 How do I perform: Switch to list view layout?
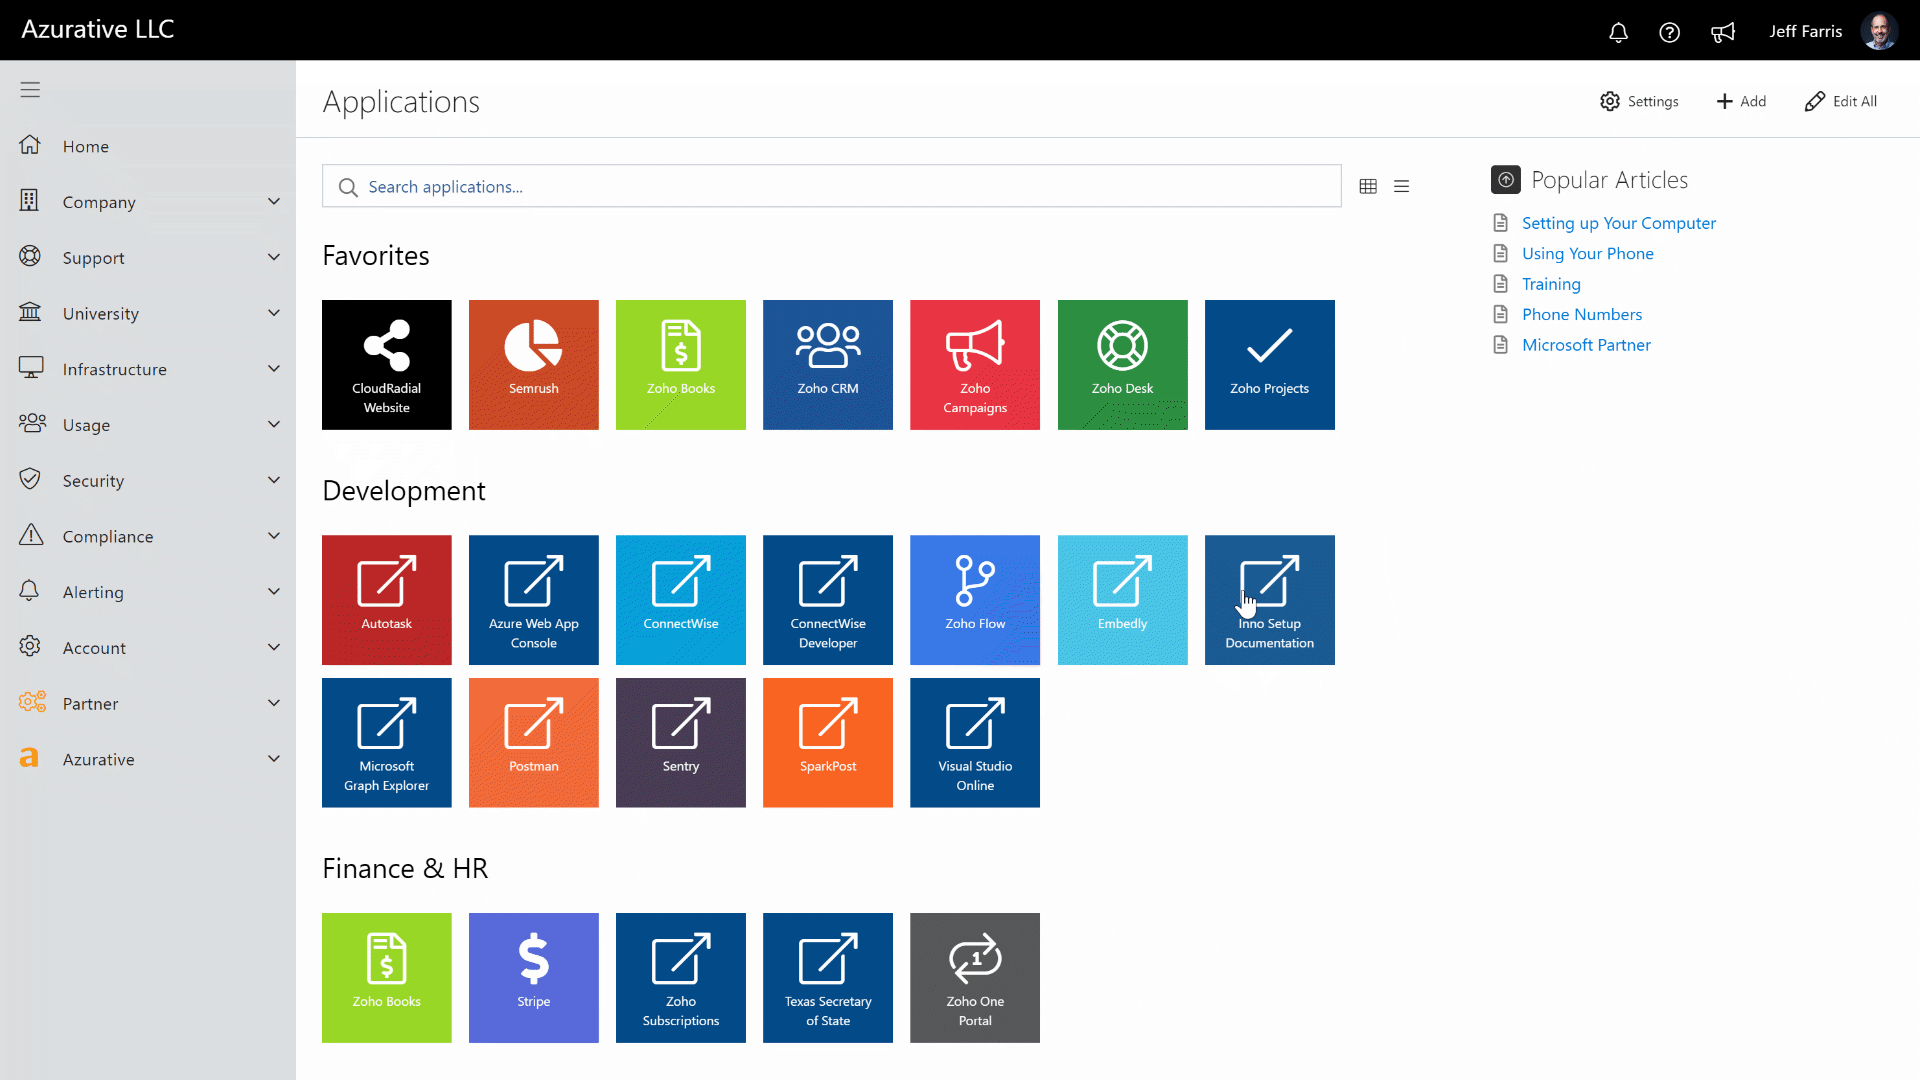[1402, 187]
